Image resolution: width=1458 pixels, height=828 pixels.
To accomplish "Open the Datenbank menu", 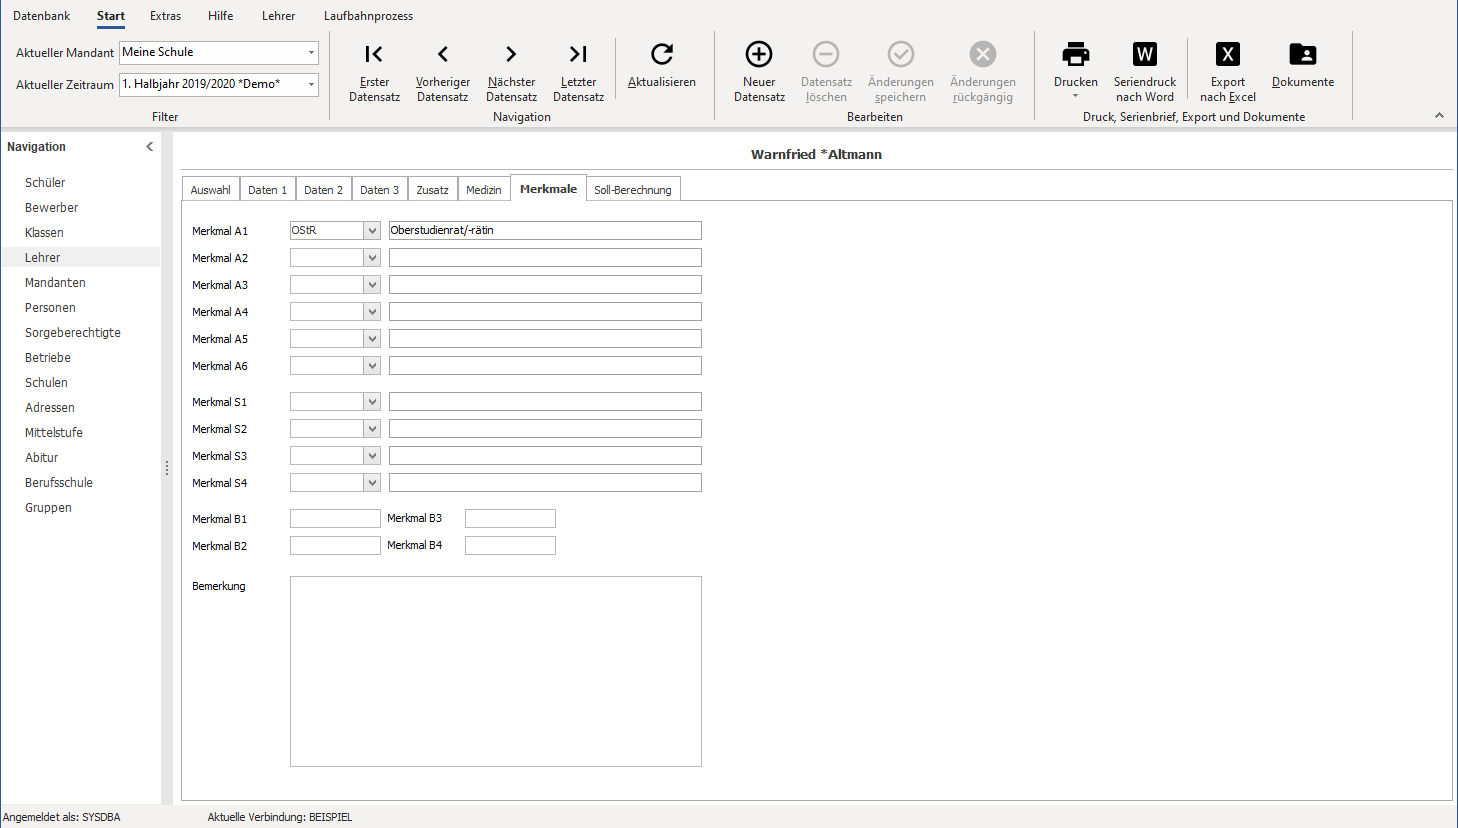I will pos(42,16).
